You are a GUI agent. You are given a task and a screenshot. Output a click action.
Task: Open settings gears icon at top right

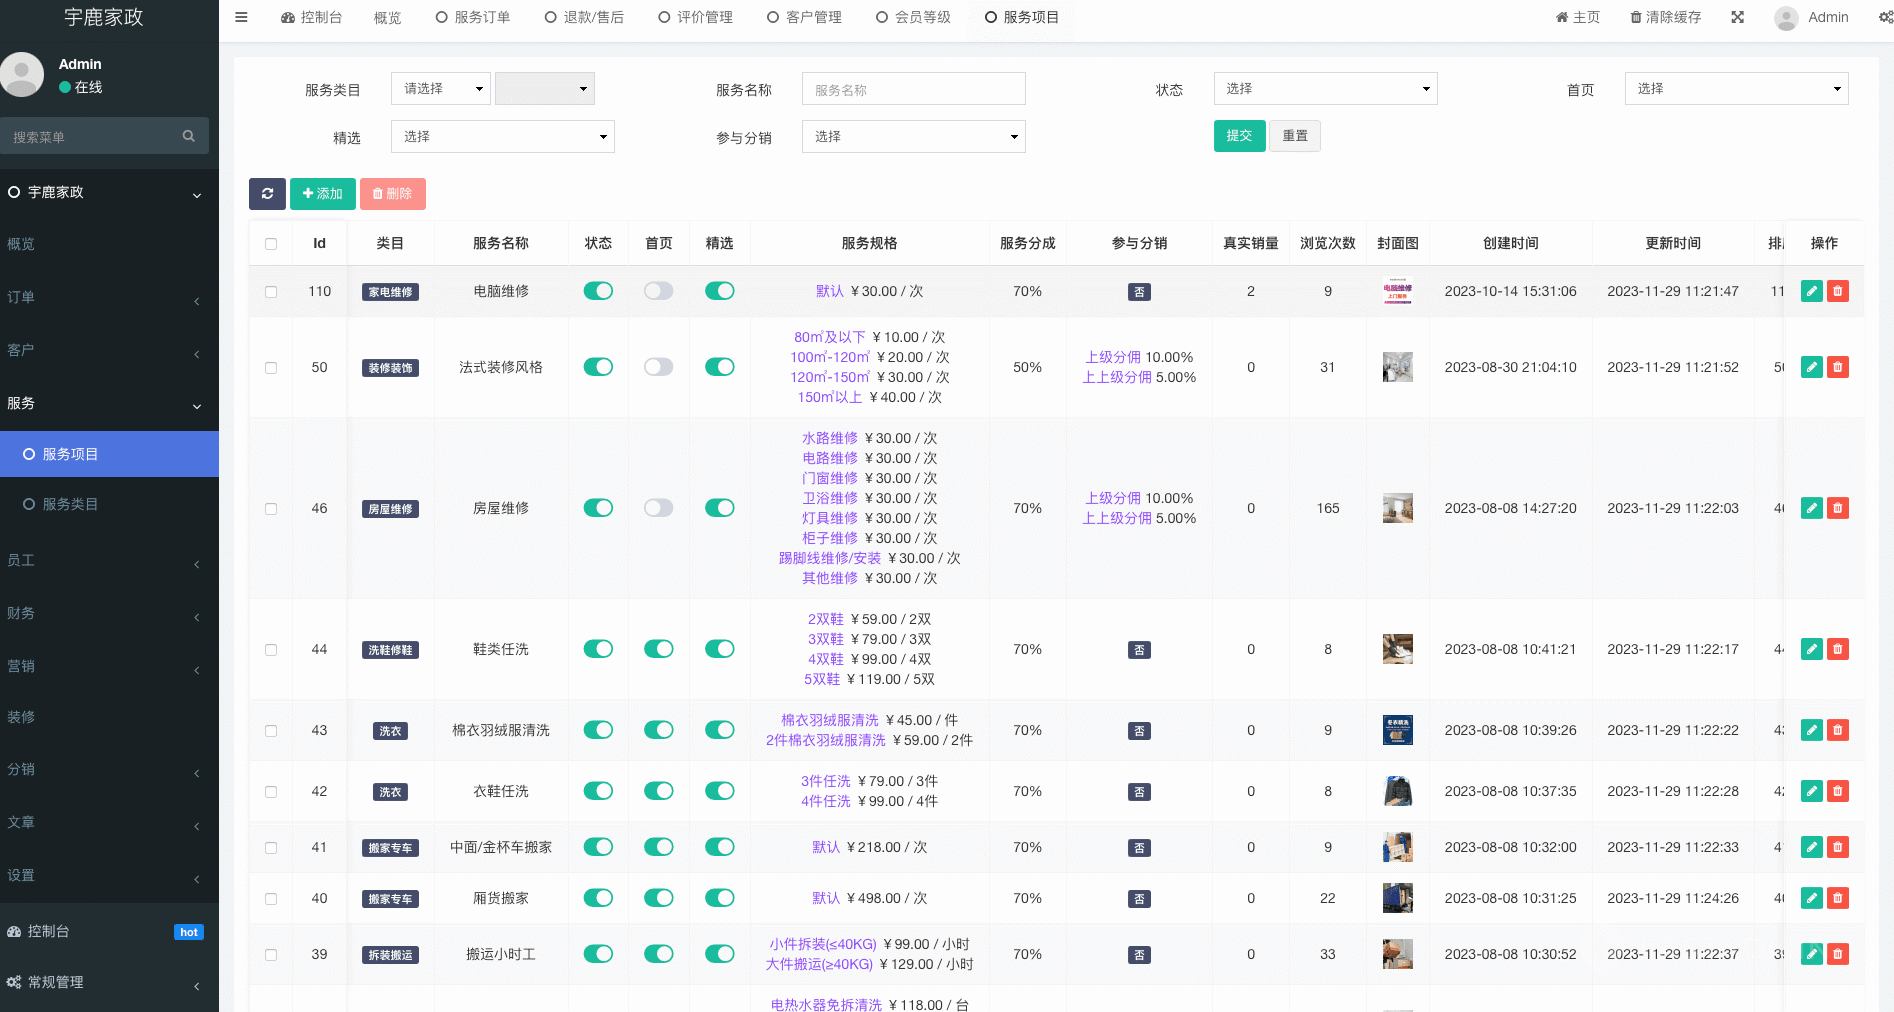coord(1884,17)
